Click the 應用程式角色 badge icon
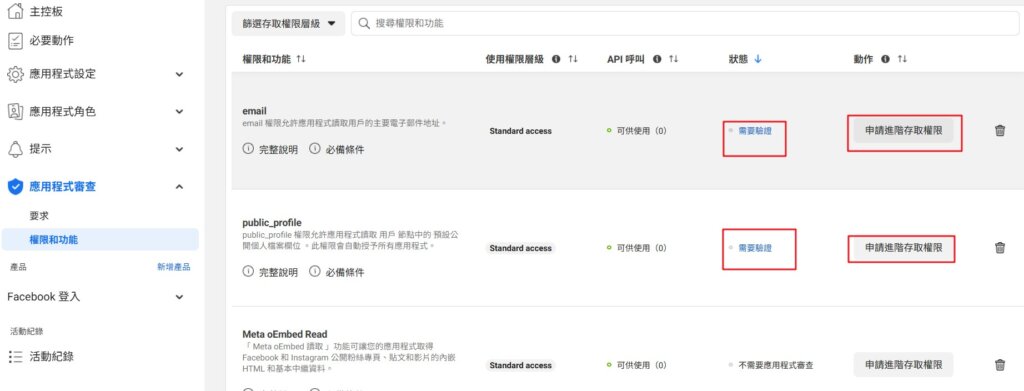The width and height of the screenshot is (1024, 391). point(15,112)
